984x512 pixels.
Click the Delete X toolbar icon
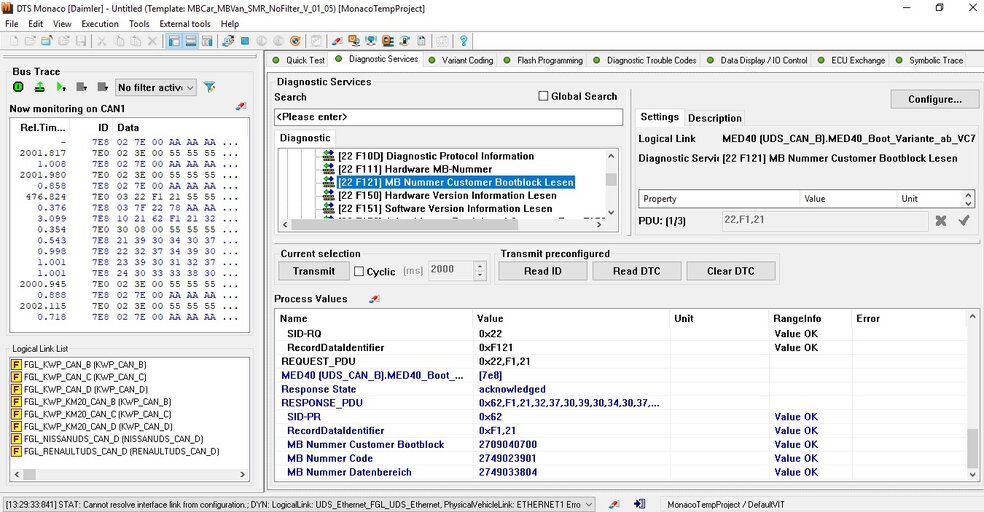[x=152, y=41]
